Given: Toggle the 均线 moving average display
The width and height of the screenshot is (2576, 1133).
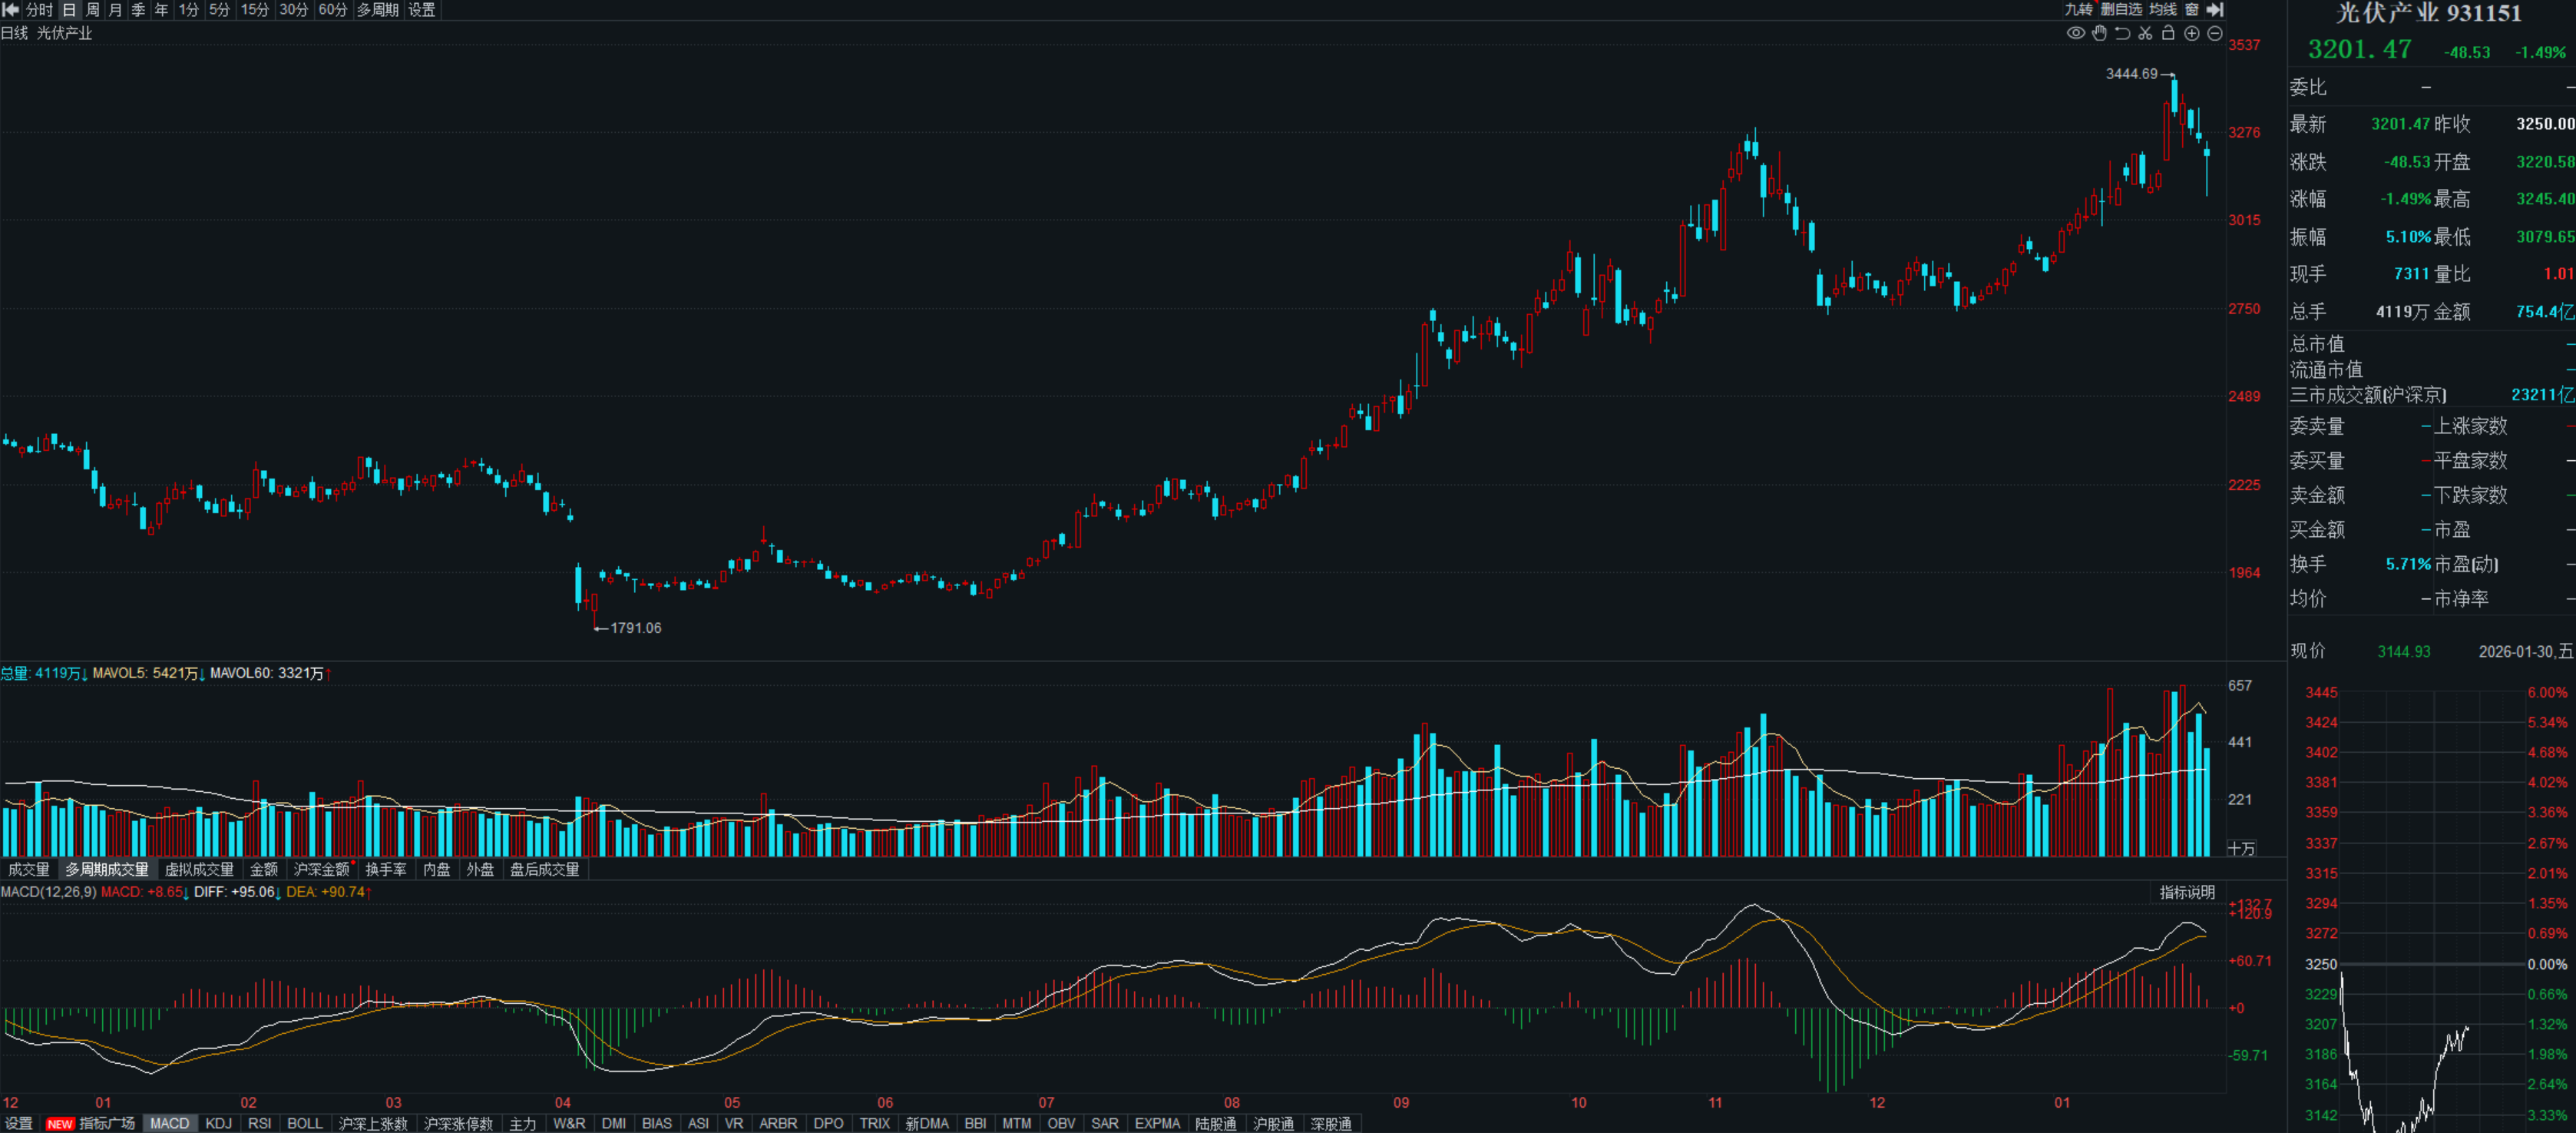Looking at the screenshot, I should click(2163, 9).
